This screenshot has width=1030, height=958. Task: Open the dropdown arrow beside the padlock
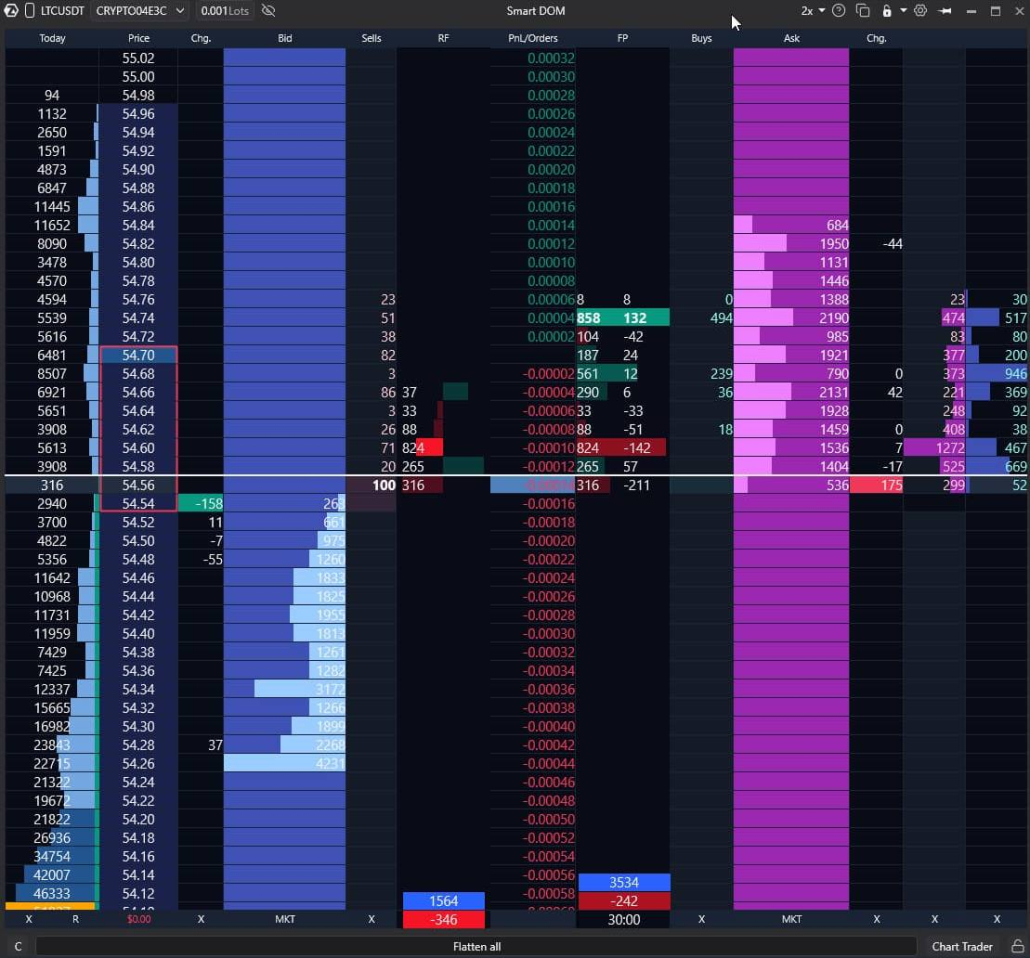coord(903,11)
